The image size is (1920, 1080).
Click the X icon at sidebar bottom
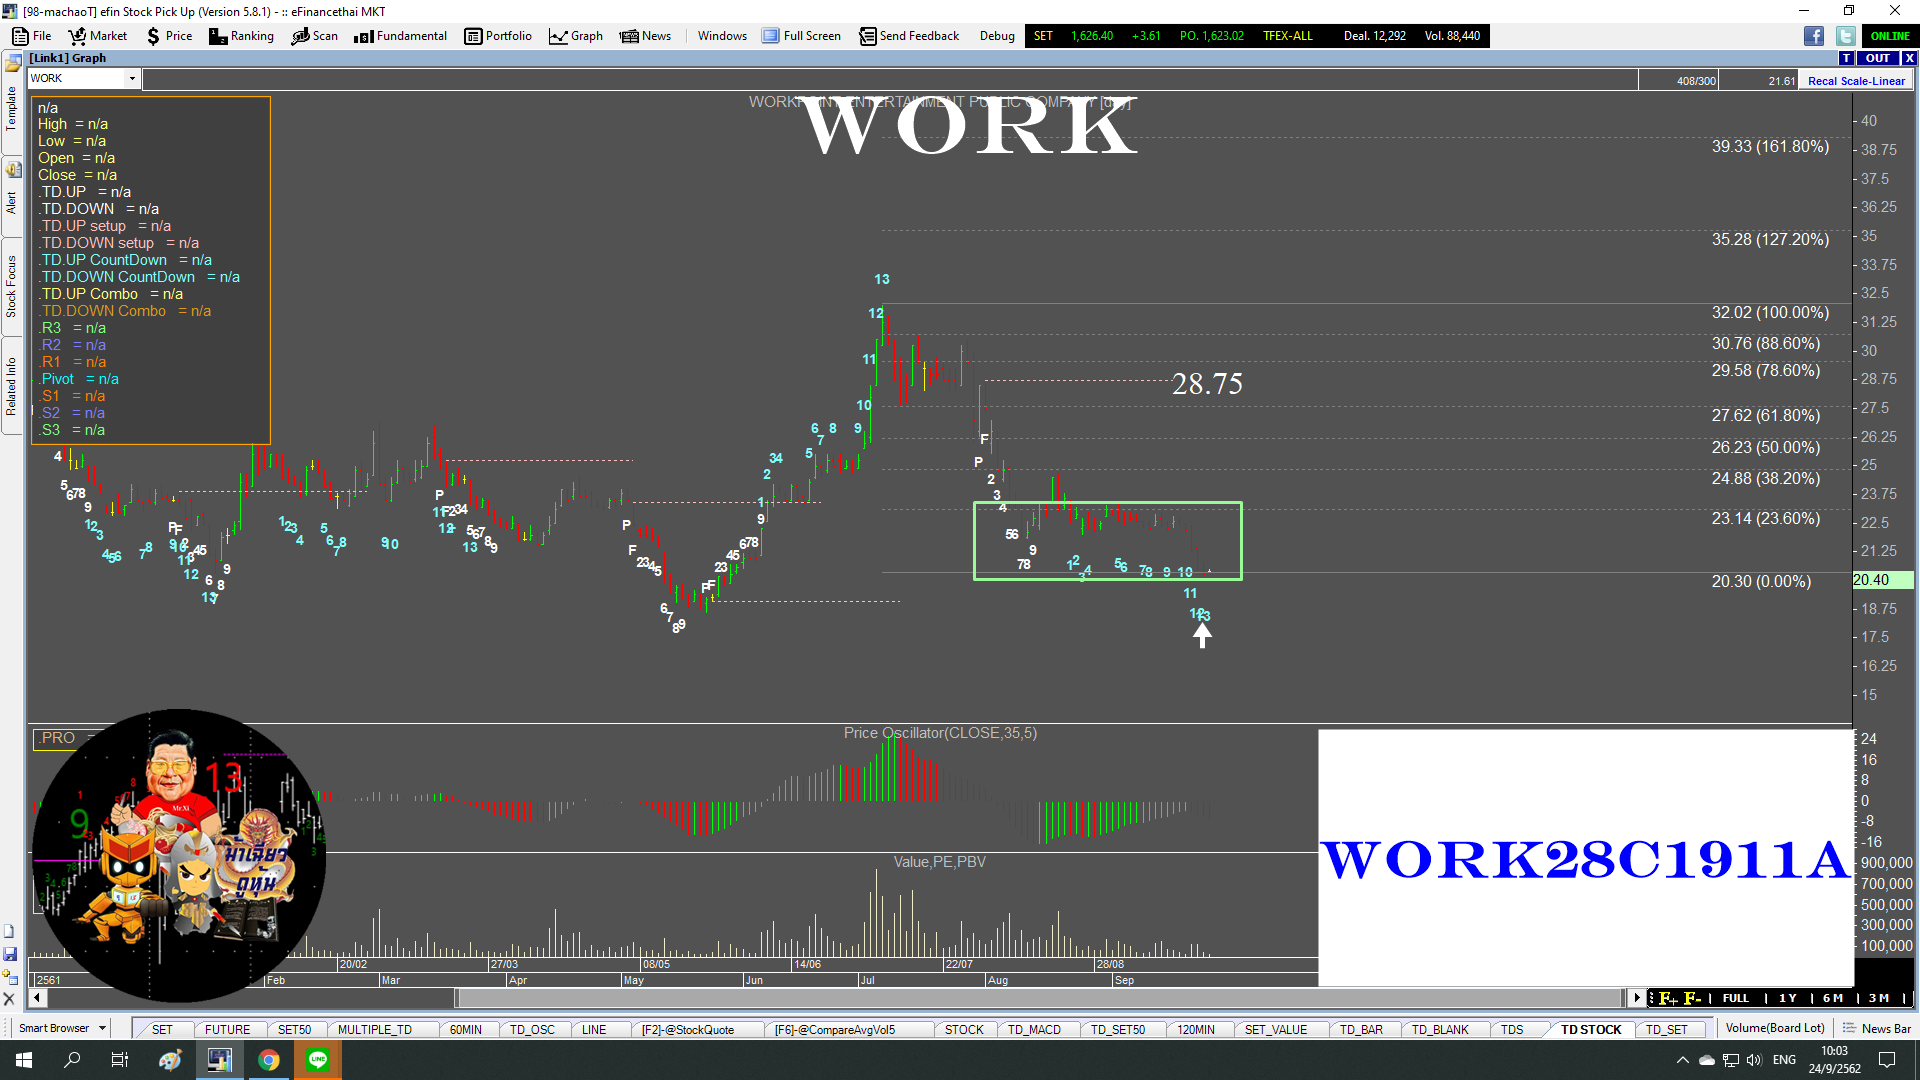[x=10, y=998]
